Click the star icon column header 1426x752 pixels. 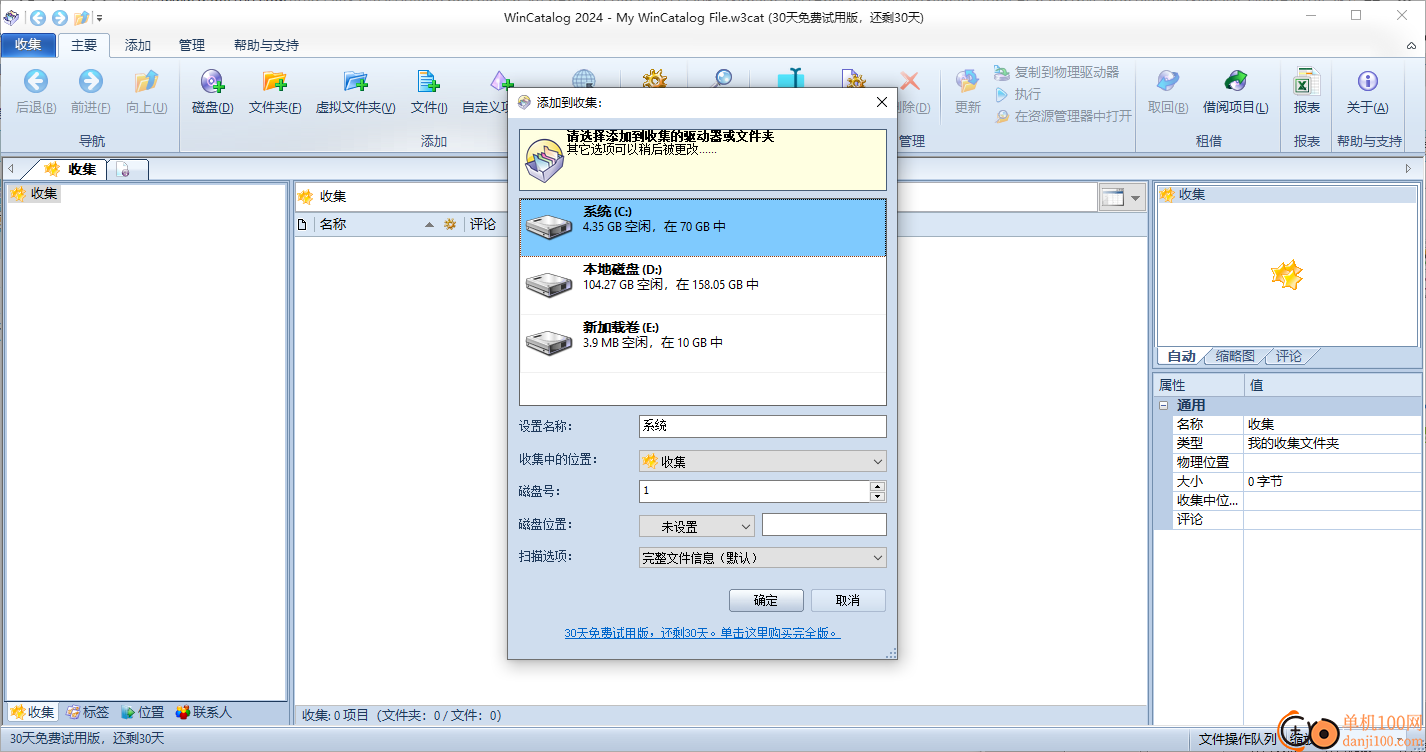[451, 224]
